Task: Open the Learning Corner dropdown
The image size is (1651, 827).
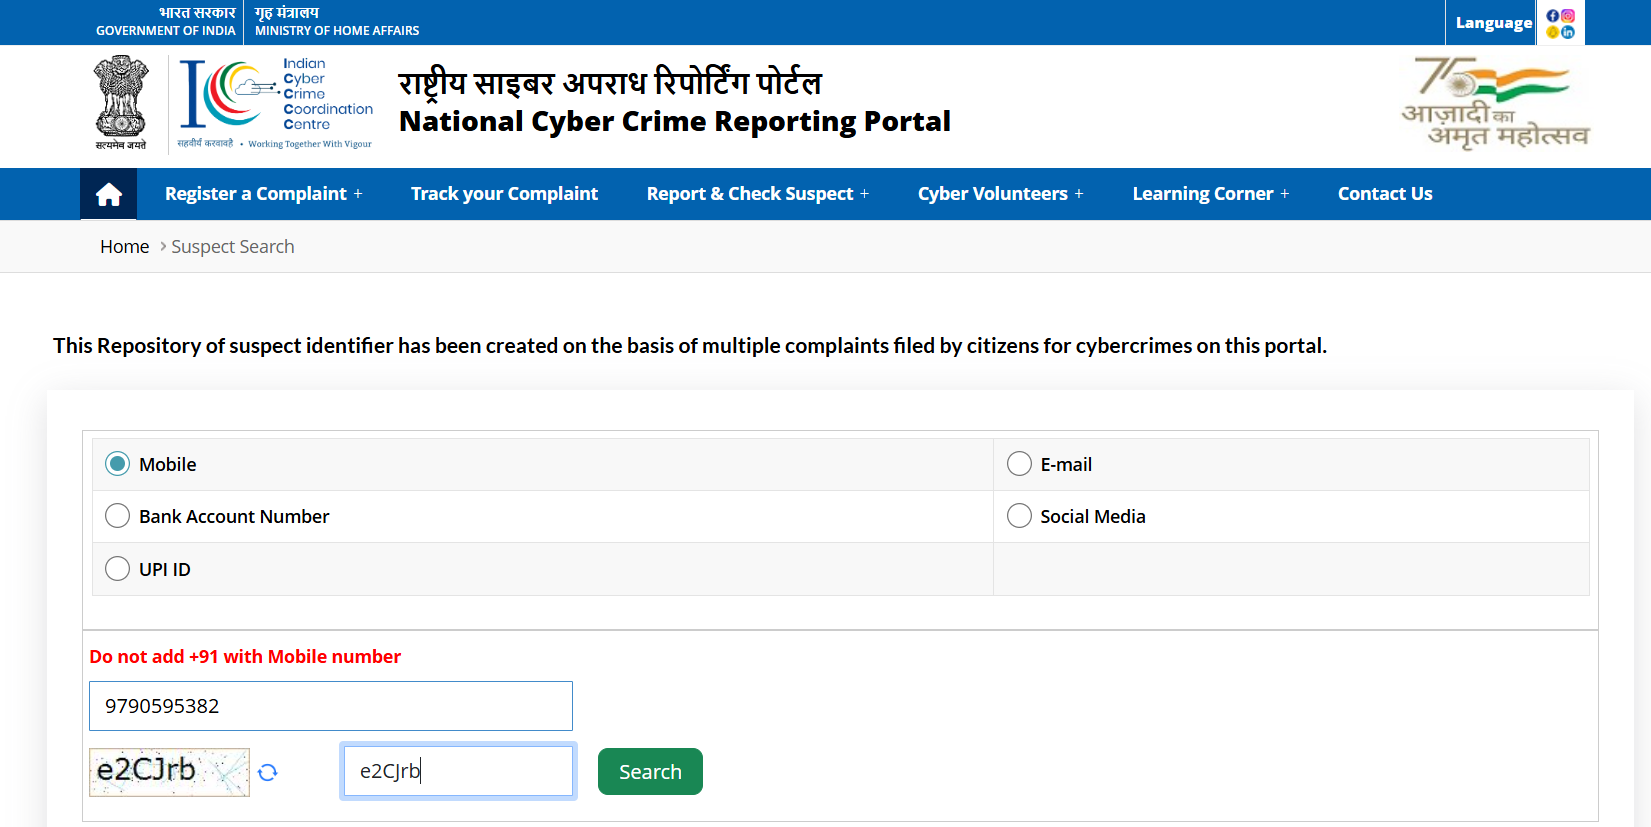Action: pos(1210,194)
